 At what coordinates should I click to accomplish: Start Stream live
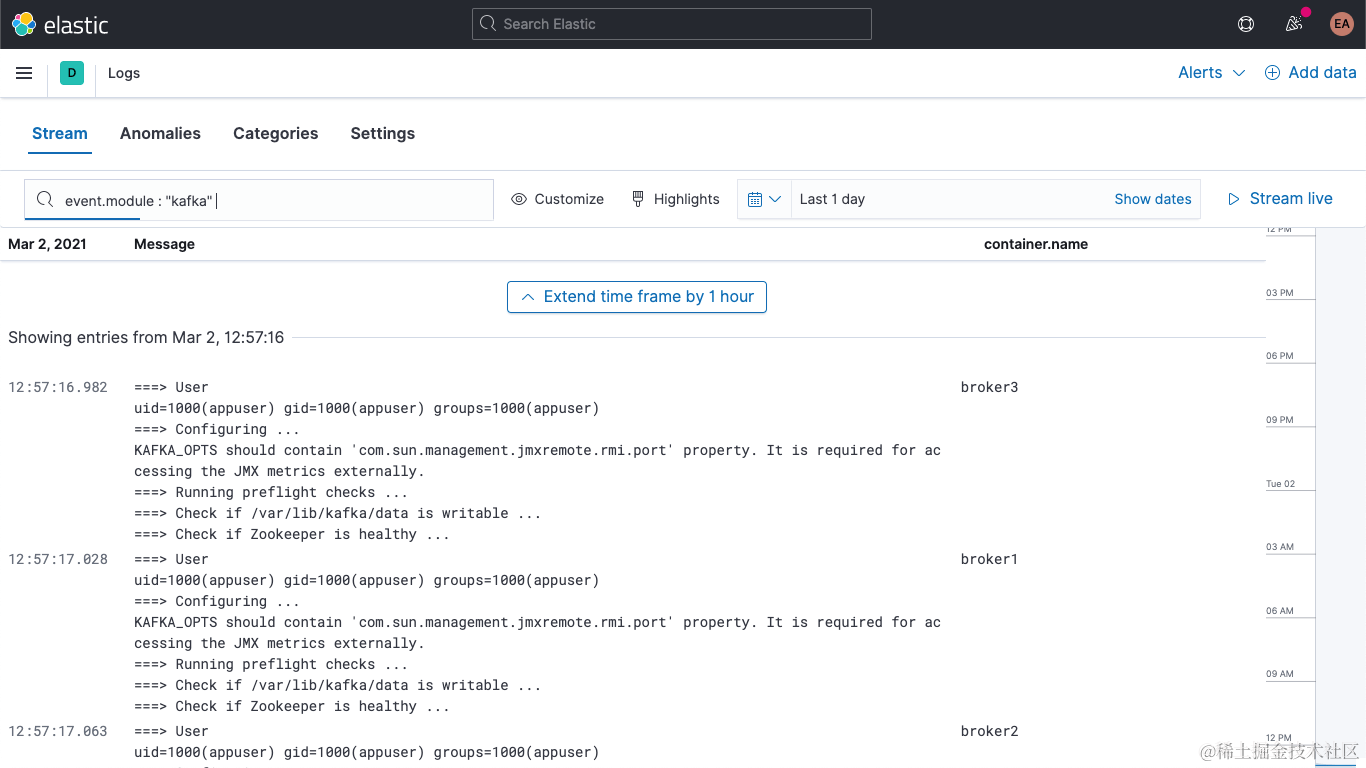pos(1281,199)
